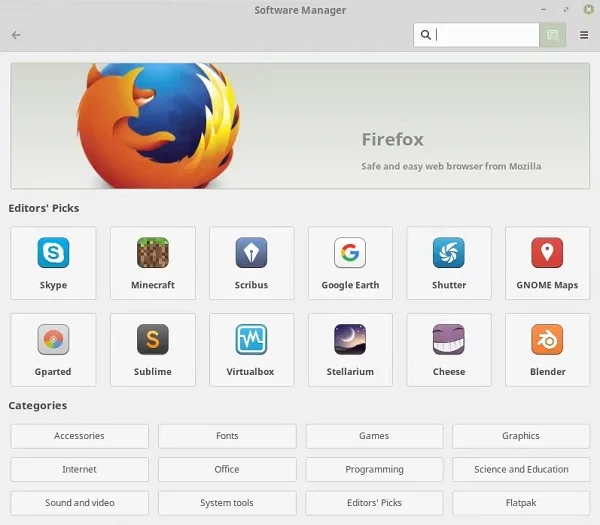This screenshot has height=525, width=600.
Task: Open the Stellarium night sky icon
Action: tap(350, 339)
